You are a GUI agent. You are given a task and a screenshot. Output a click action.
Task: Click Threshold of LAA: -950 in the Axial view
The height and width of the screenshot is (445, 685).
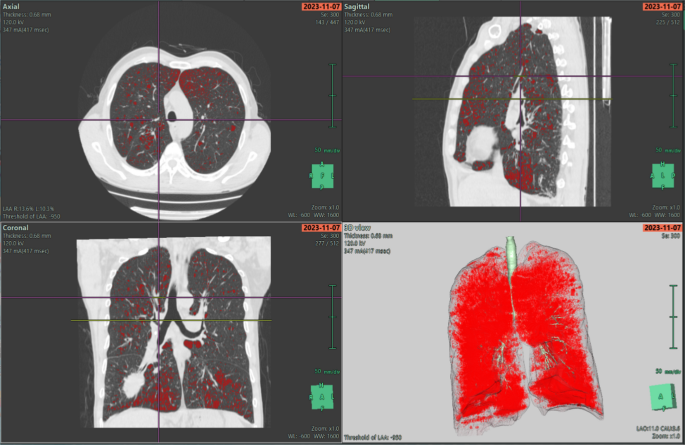coord(31,216)
